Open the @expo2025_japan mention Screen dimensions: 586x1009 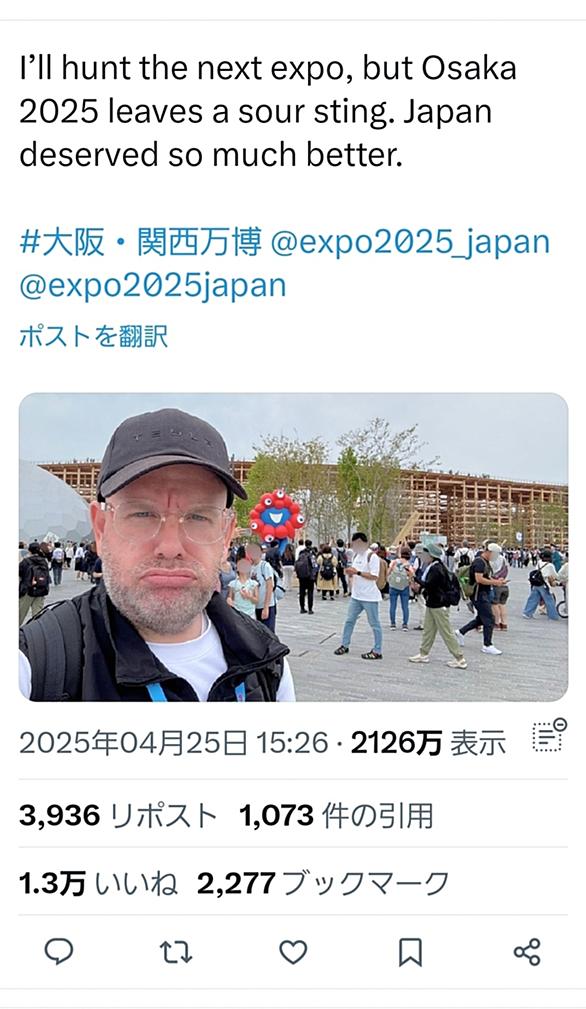click(x=410, y=243)
